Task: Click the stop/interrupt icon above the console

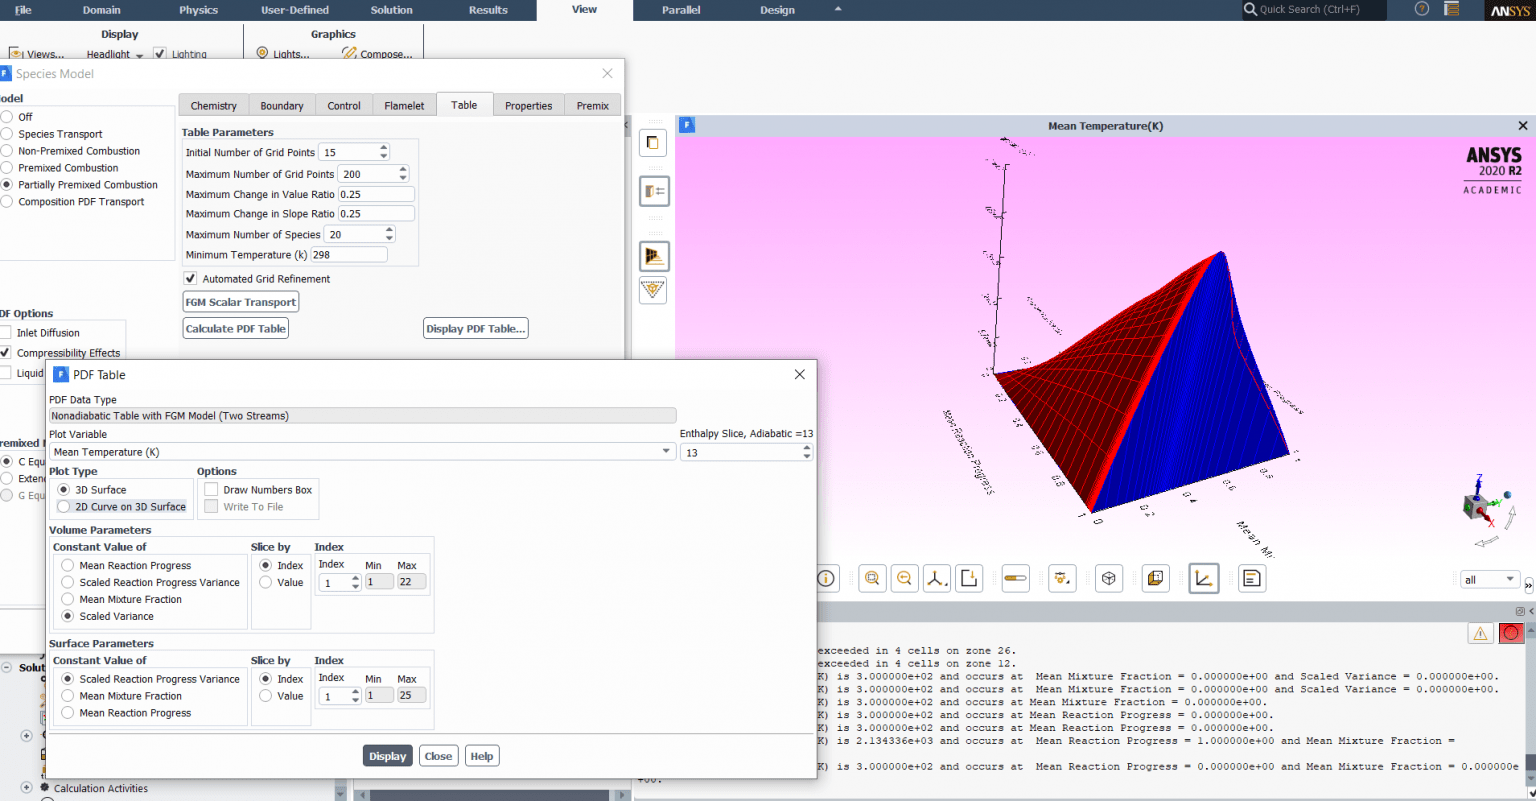Action: click(1511, 633)
